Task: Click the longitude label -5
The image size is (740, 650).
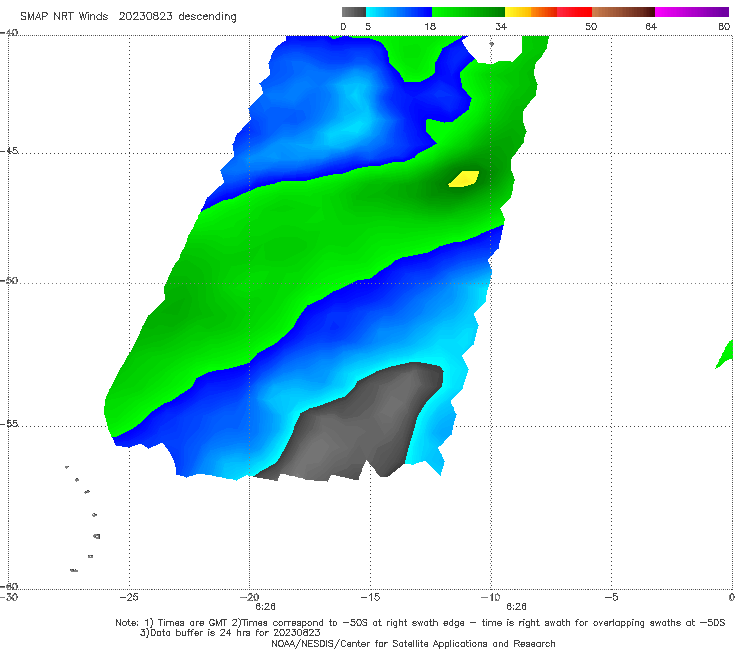Action: [611, 597]
